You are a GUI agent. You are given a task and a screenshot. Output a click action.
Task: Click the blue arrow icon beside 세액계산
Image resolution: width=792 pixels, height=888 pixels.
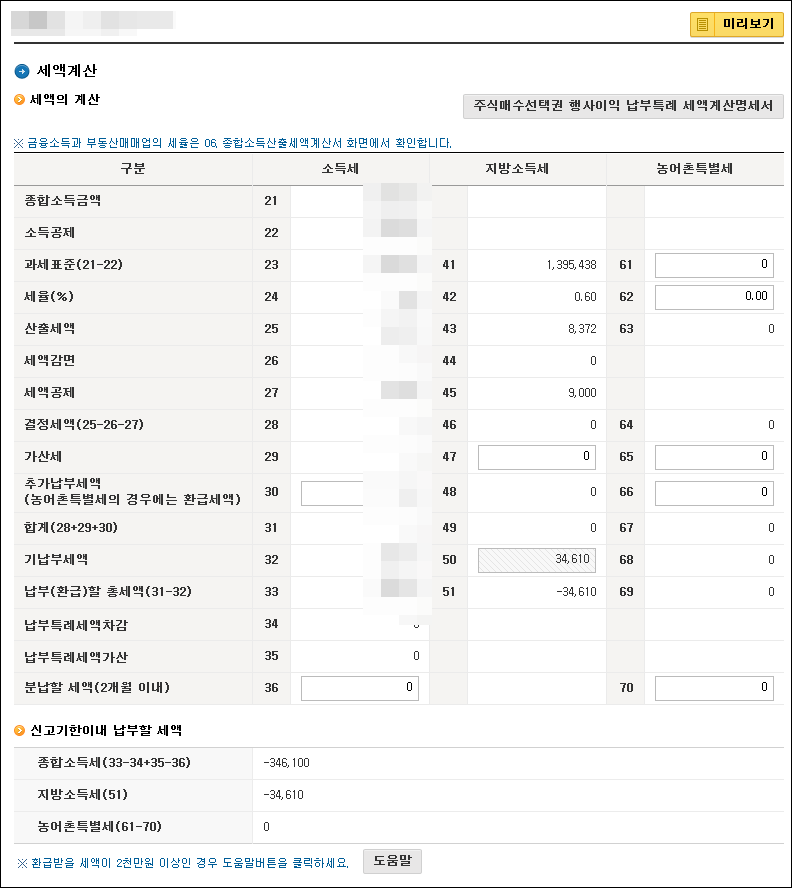click(22, 71)
